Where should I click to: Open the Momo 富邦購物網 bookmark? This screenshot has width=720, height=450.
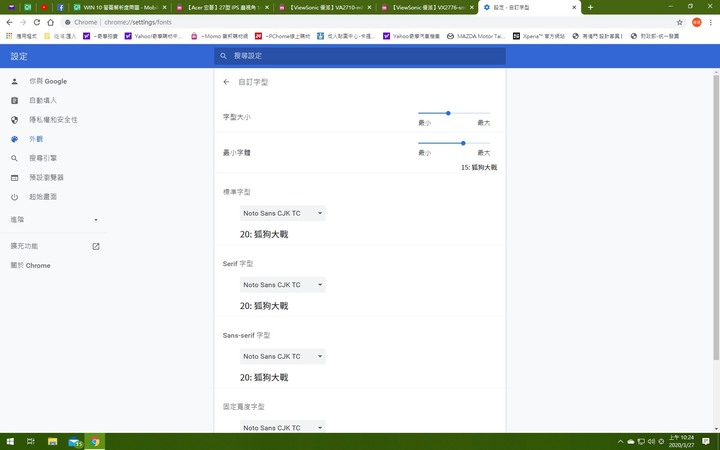point(219,36)
